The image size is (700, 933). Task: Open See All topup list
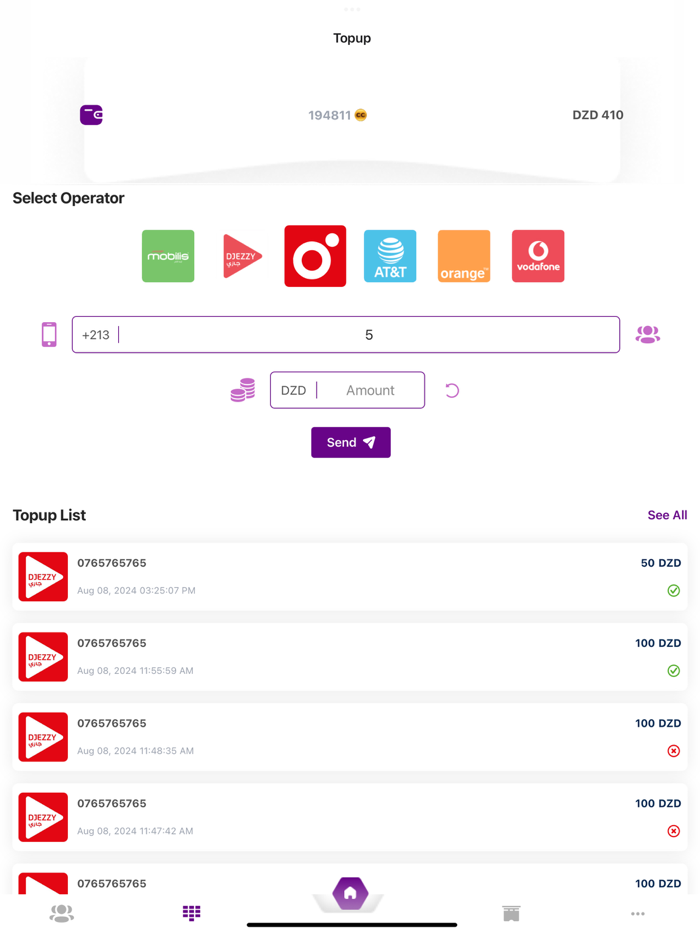667,515
